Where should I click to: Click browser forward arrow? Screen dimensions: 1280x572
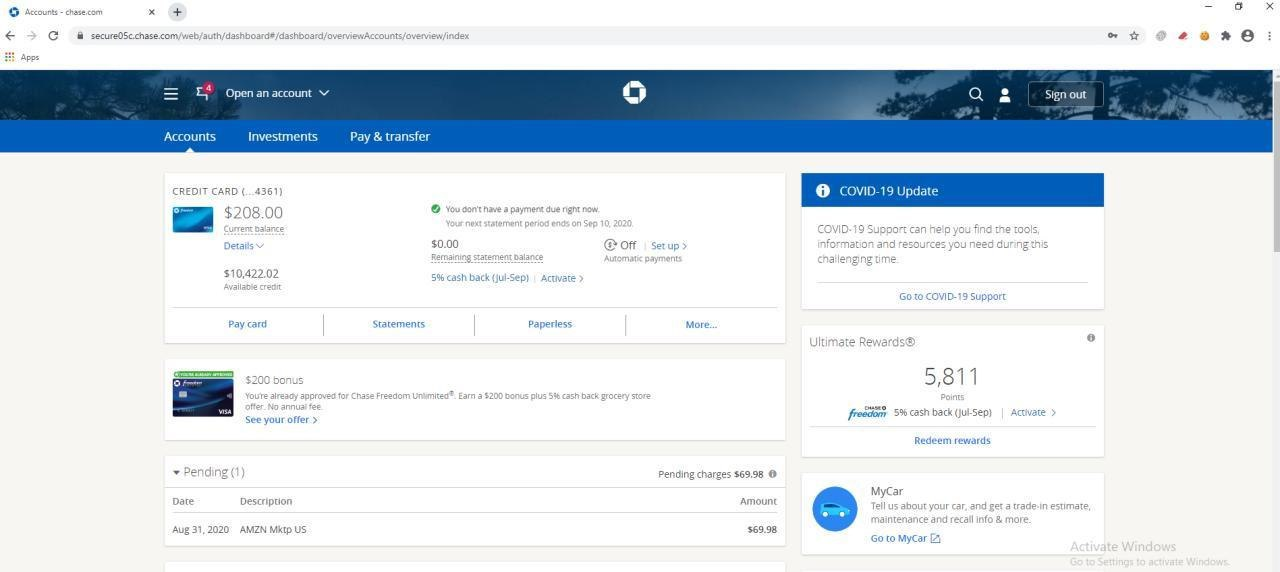32,36
